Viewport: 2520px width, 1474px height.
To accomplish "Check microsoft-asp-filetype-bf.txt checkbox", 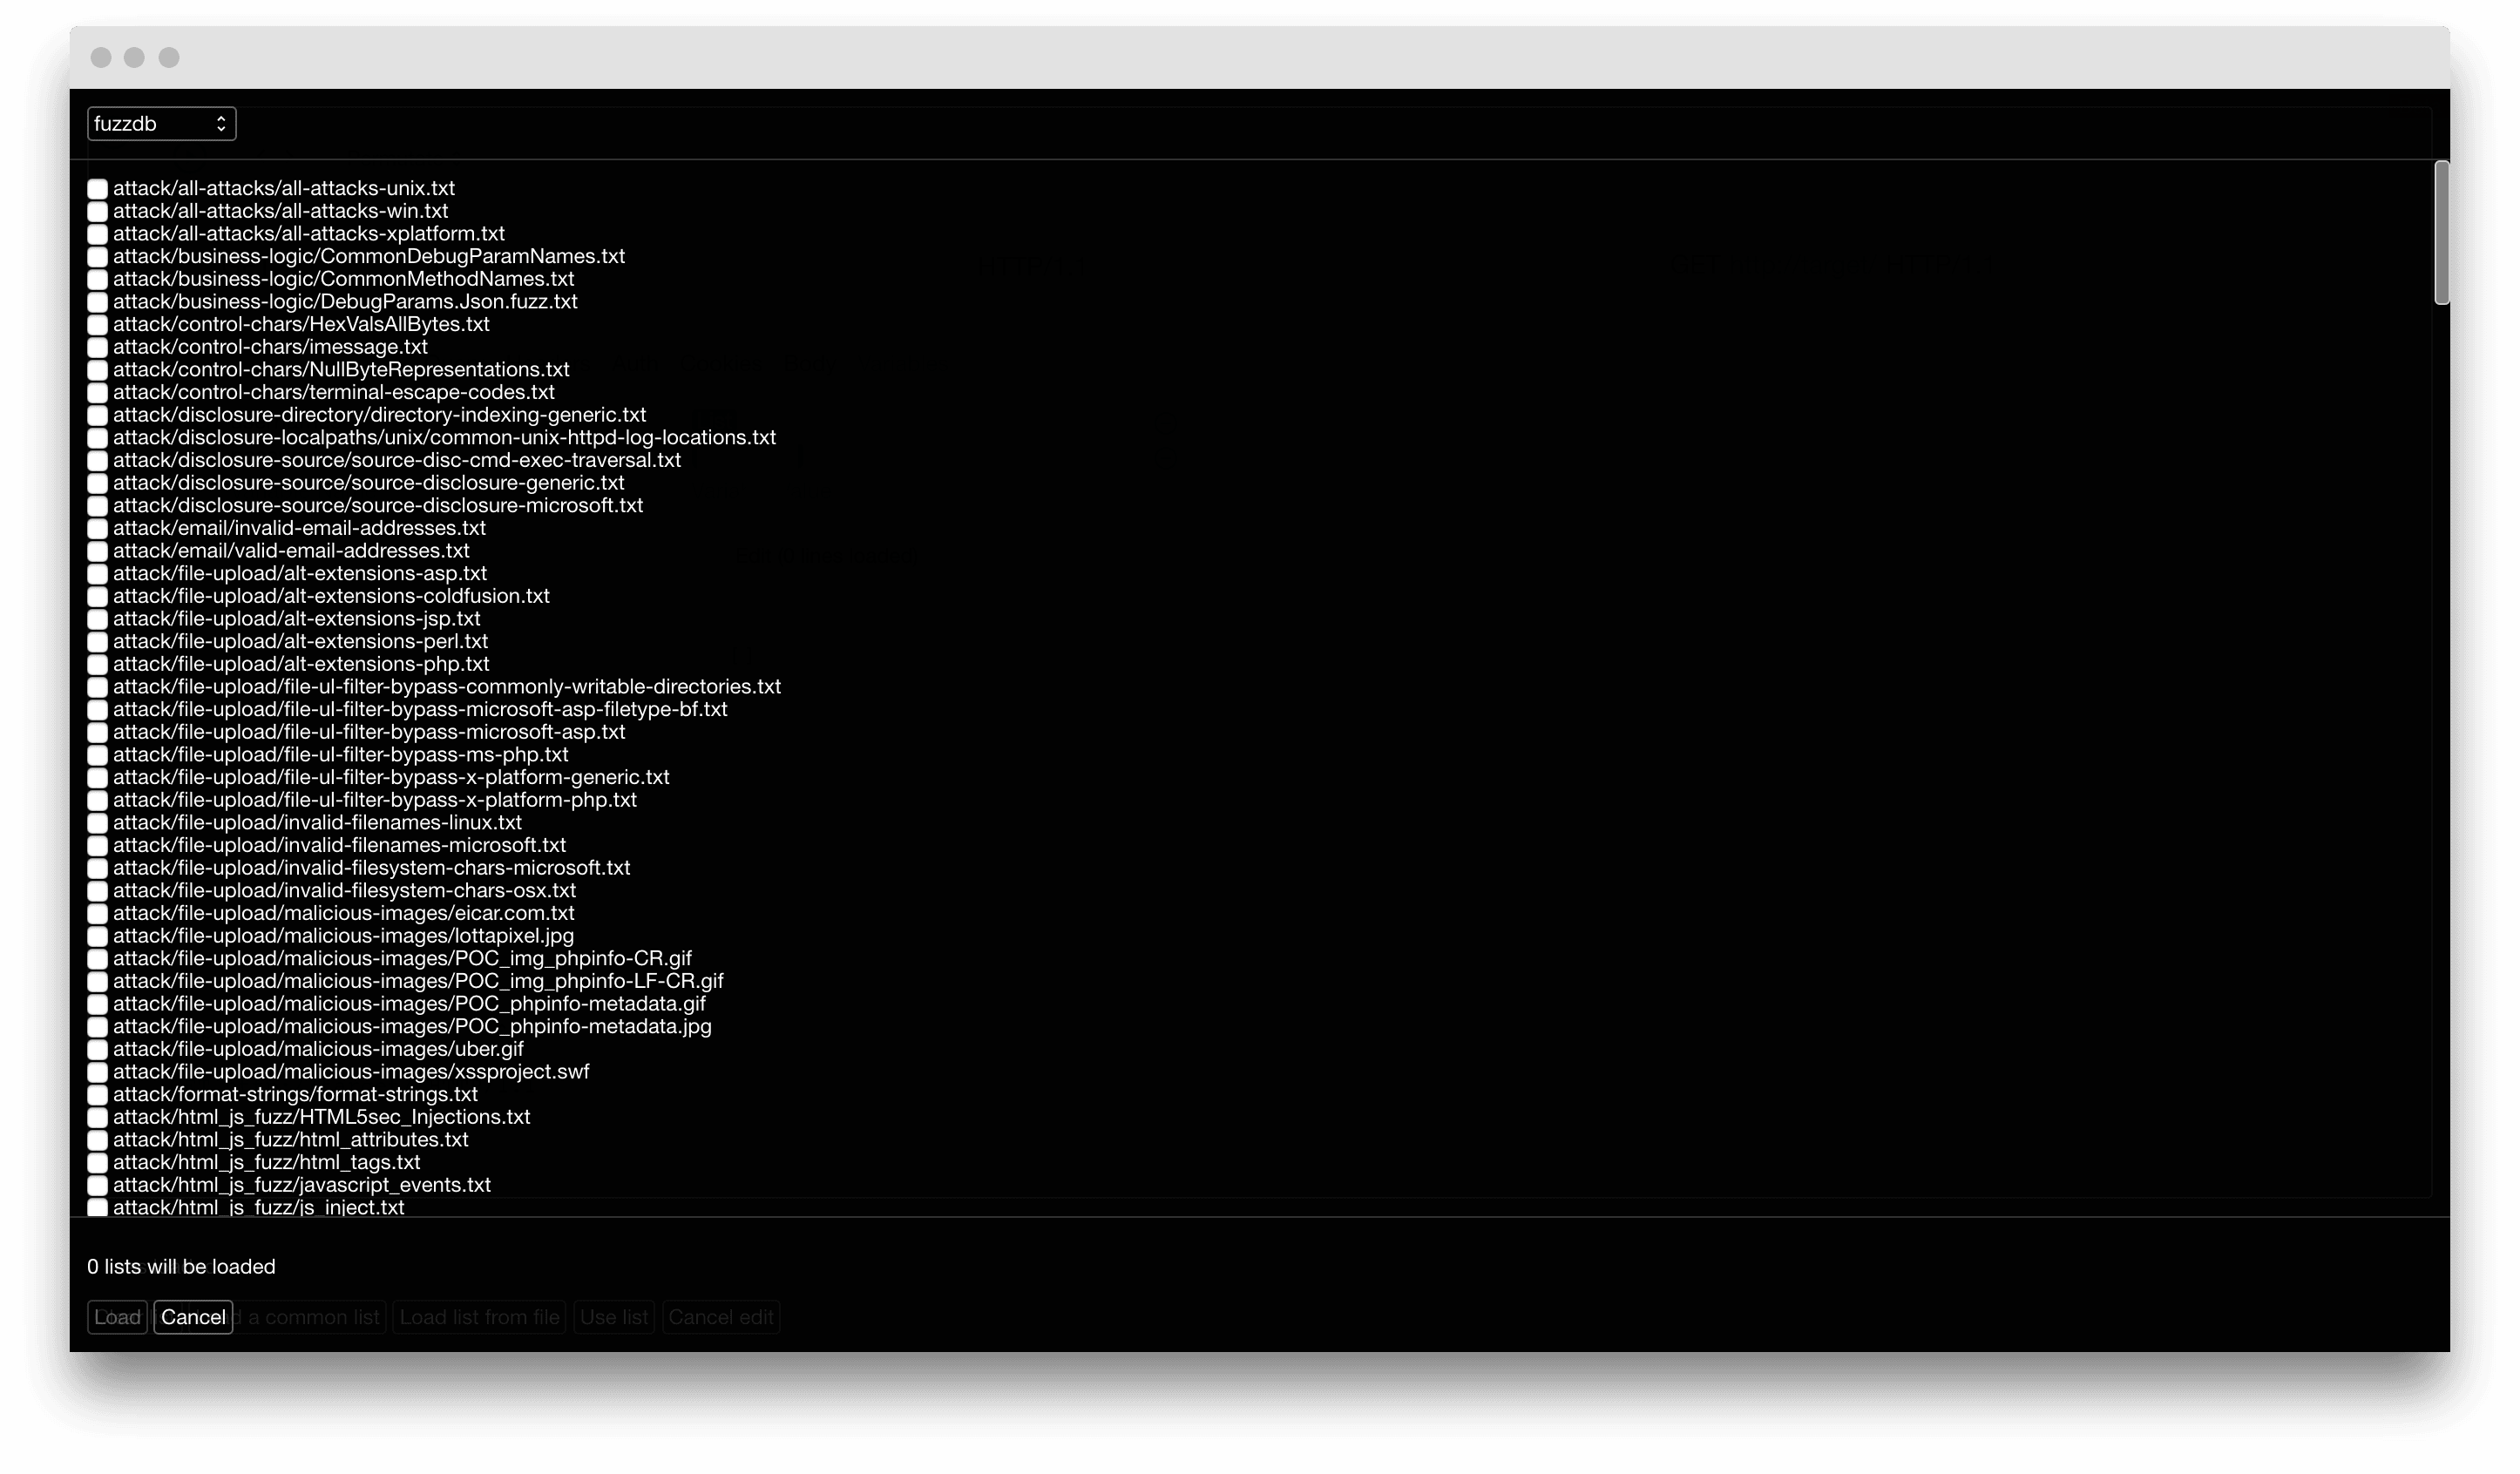I will click(97, 710).
